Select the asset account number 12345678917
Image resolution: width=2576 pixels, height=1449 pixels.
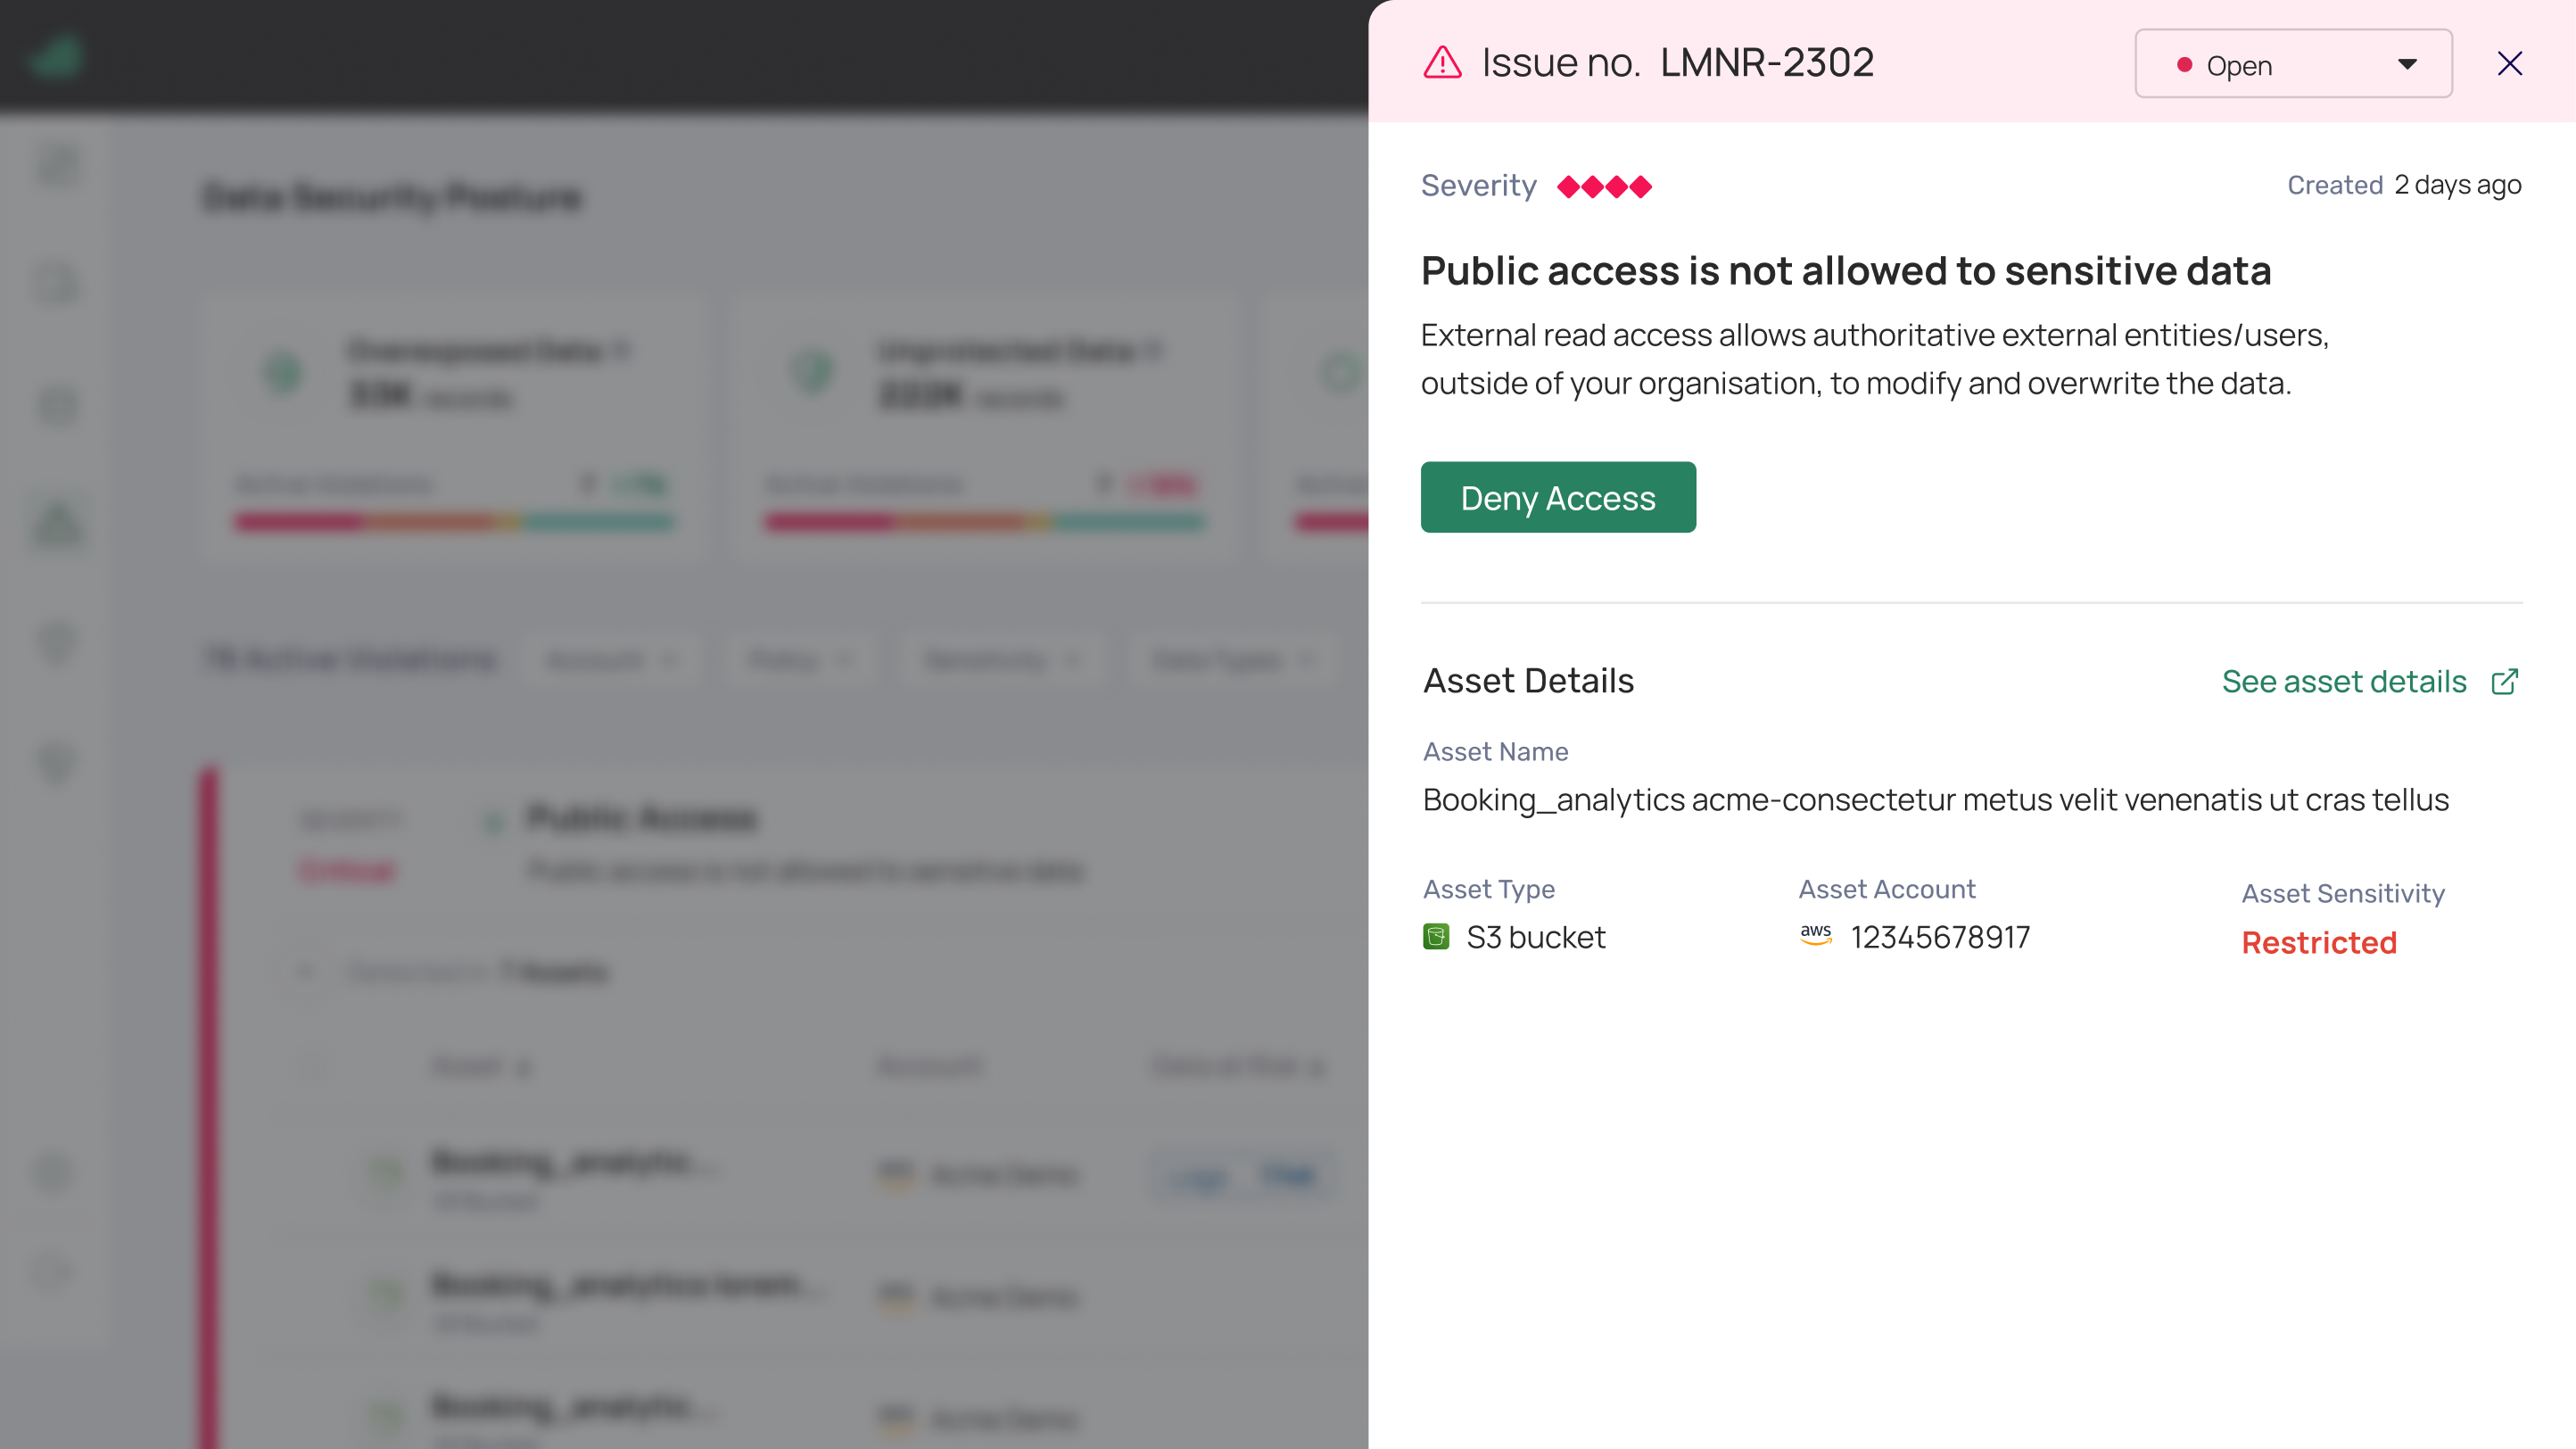pyautogui.click(x=1940, y=937)
